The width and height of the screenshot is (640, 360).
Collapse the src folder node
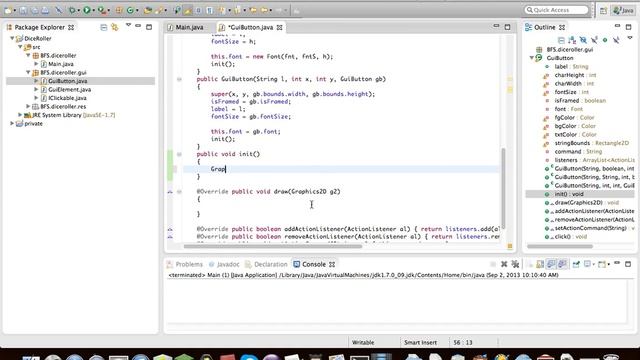click(x=20, y=47)
